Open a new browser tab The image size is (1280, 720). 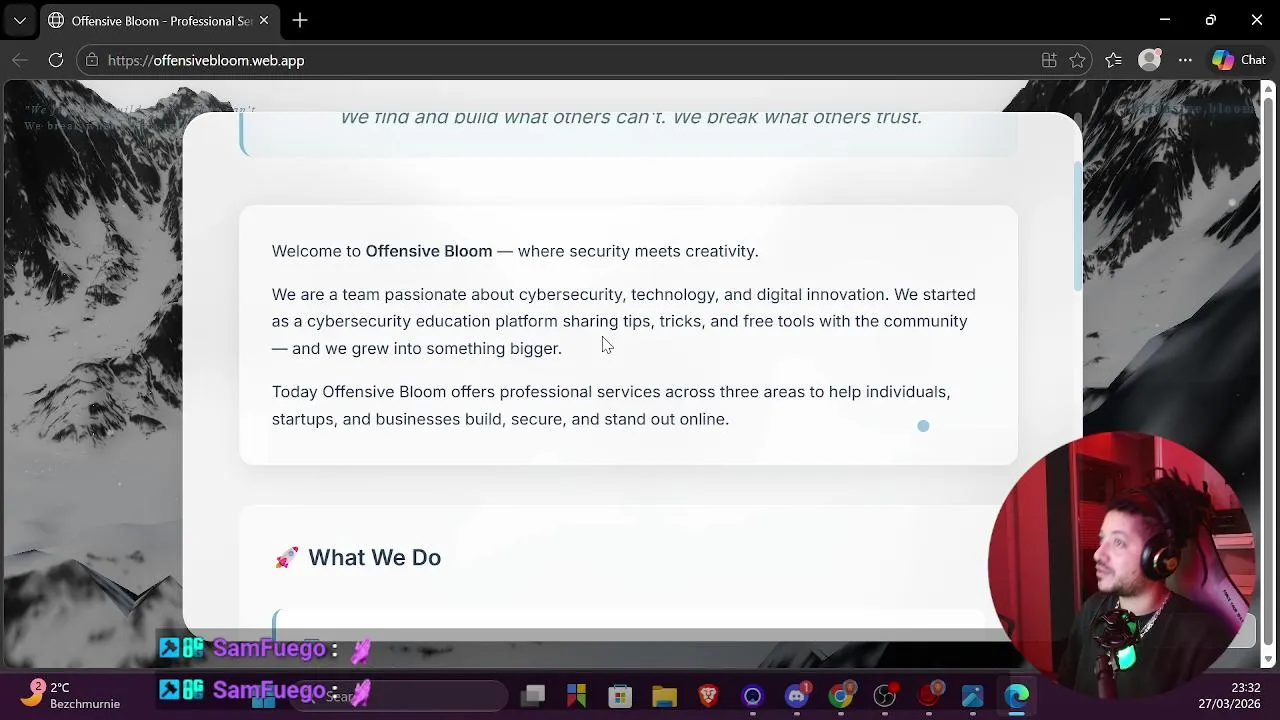tap(300, 20)
